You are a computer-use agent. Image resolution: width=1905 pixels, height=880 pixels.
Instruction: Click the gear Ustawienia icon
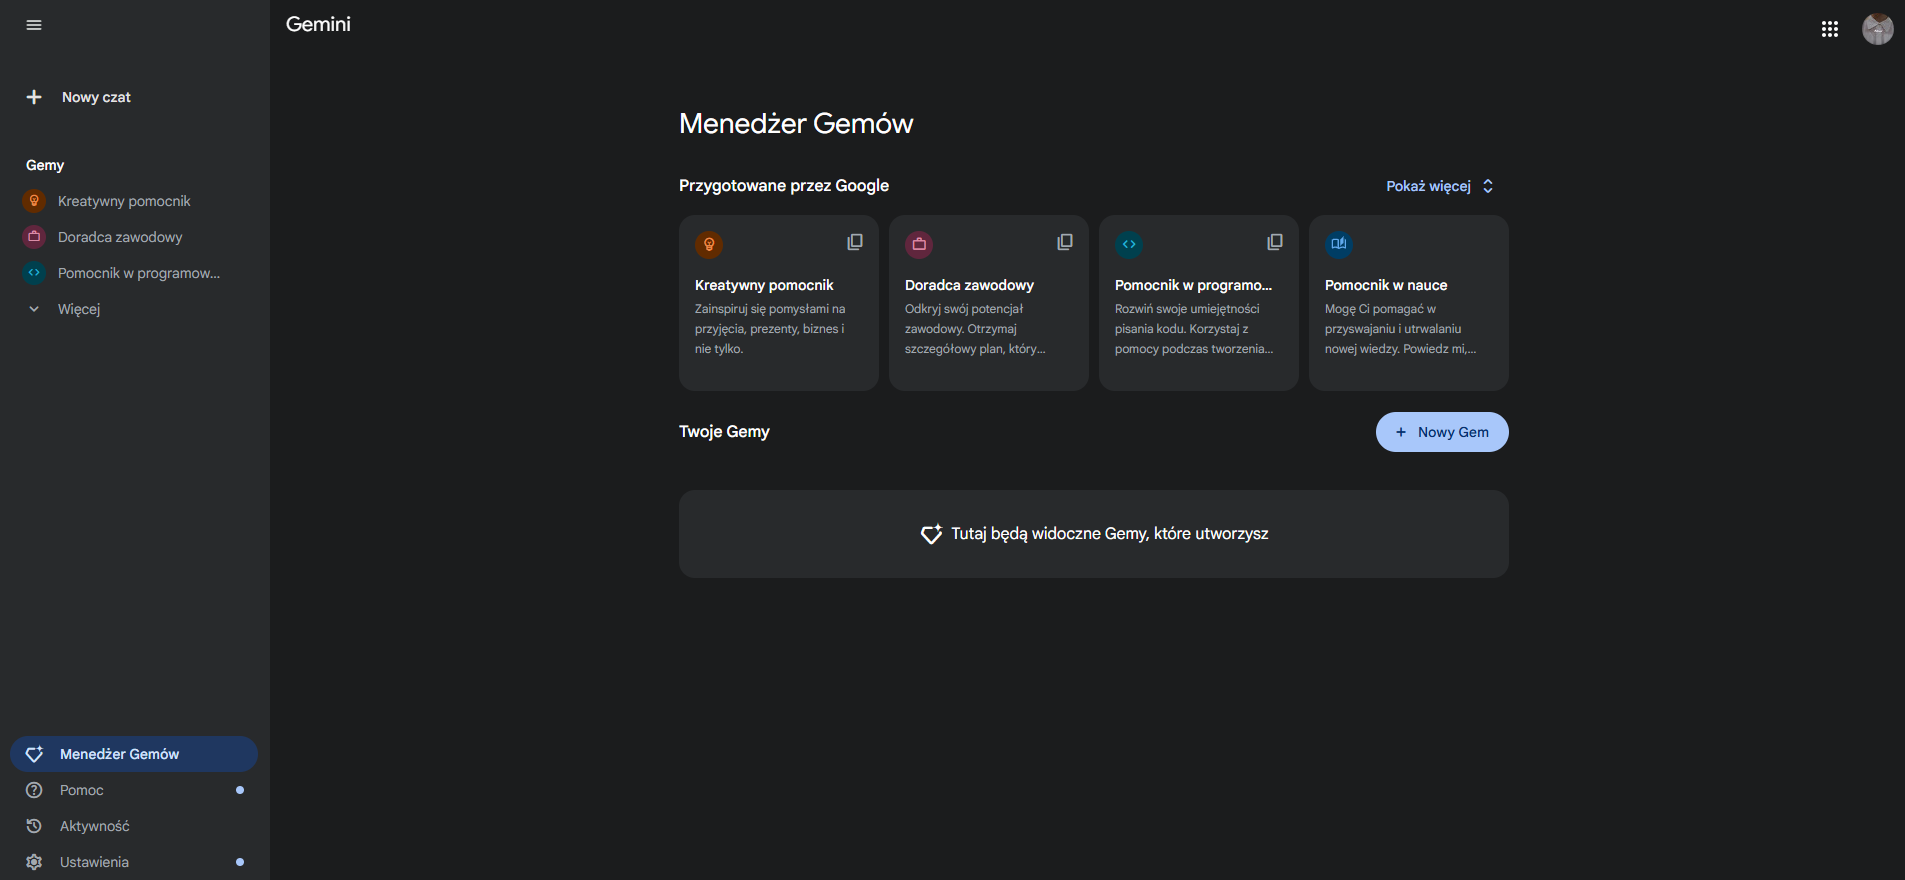[34, 862]
